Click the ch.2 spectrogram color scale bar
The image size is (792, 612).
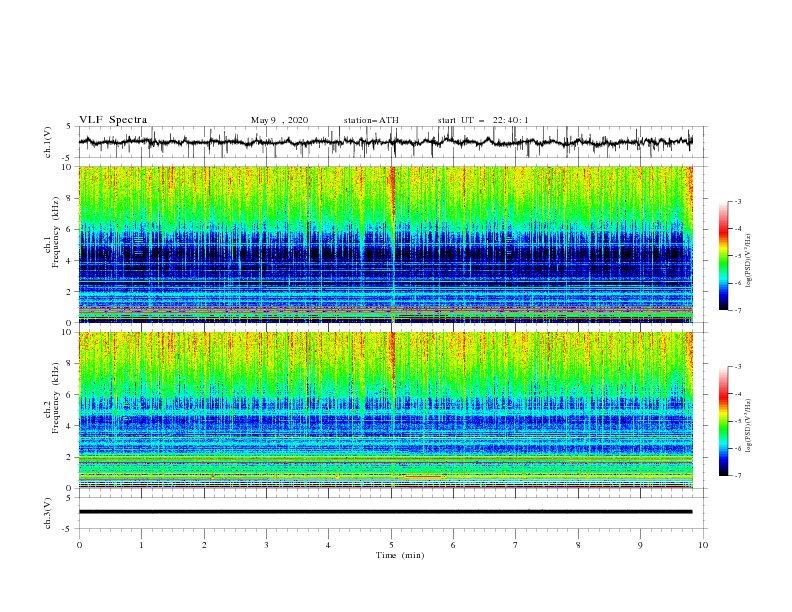[x=723, y=421]
